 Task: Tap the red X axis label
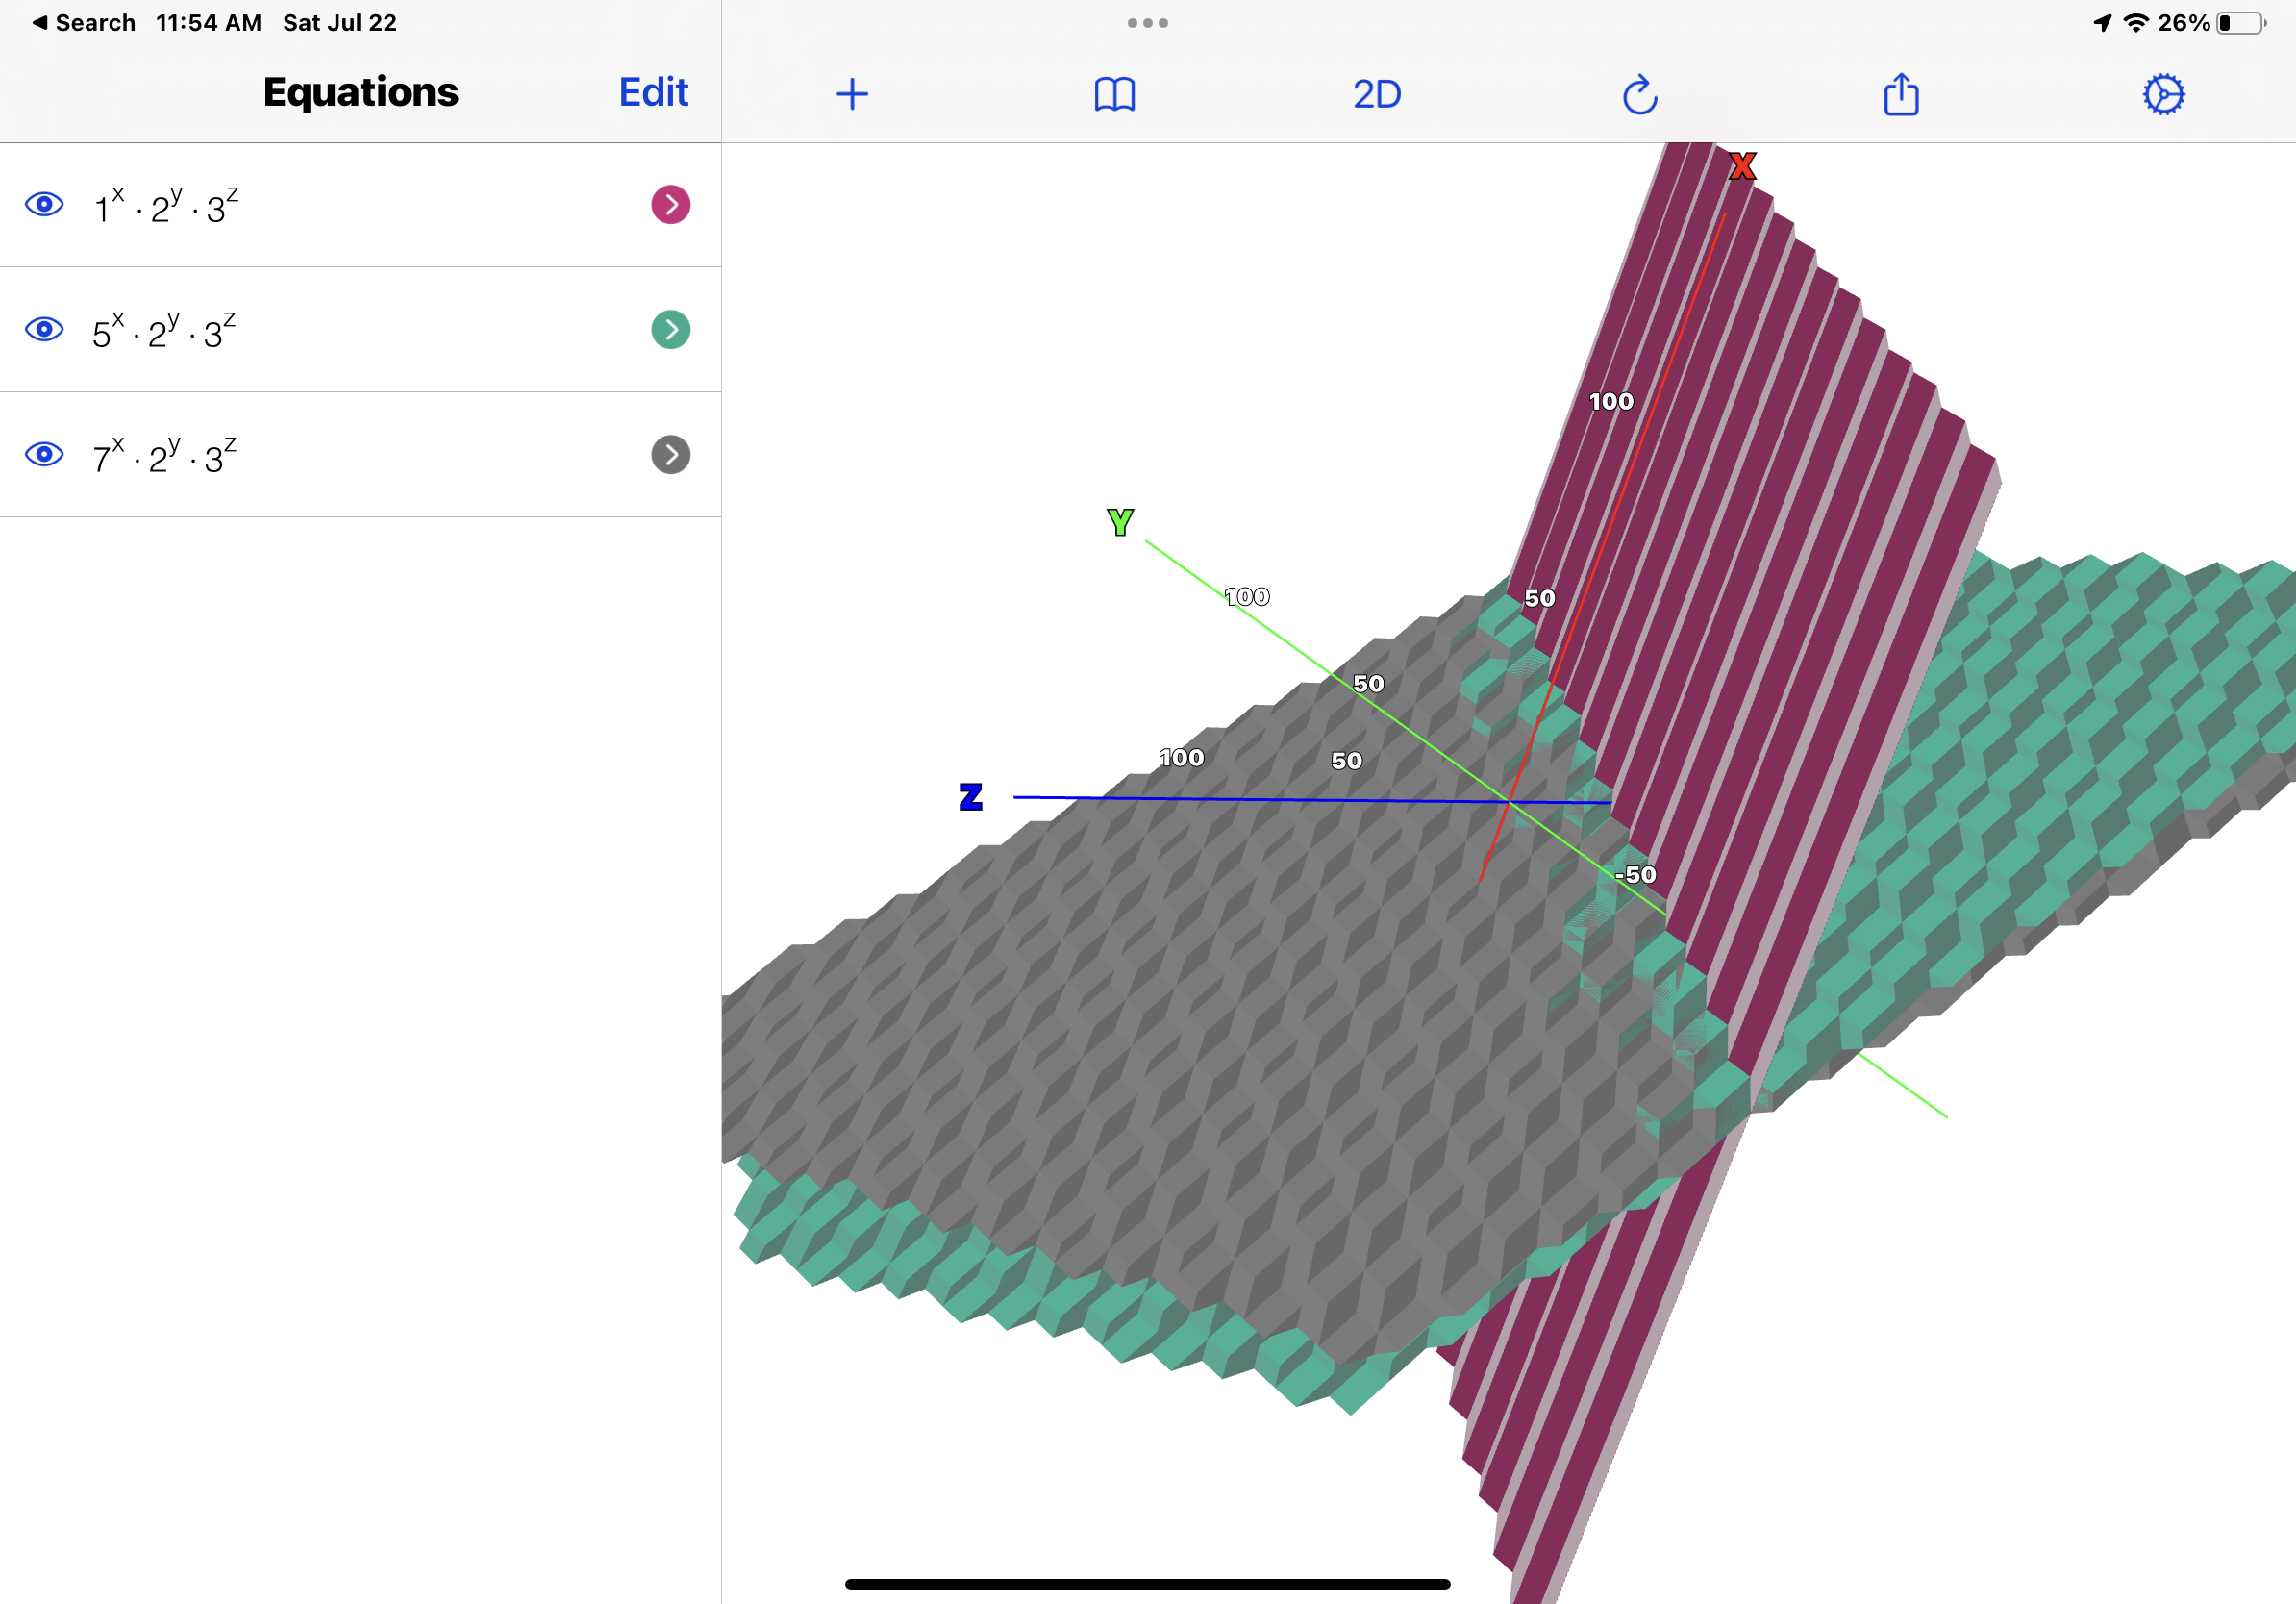click(x=1742, y=166)
